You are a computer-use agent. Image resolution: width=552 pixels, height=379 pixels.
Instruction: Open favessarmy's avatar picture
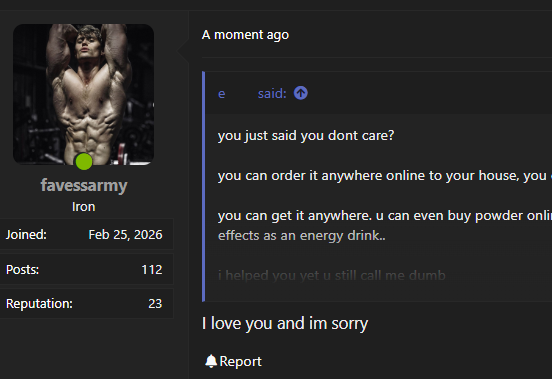pos(83,94)
